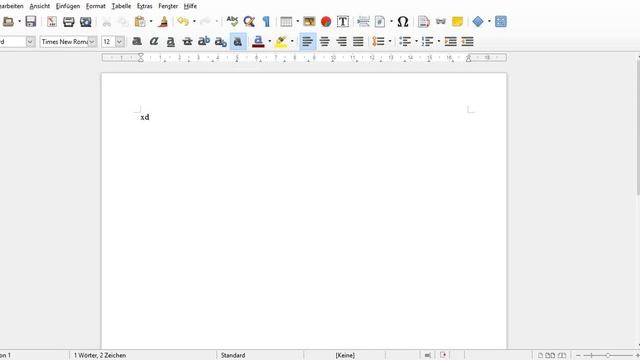The height and width of the screenshot is (360, 640).
Task: Insert special character Omega icon
Action: click(403, 22)
